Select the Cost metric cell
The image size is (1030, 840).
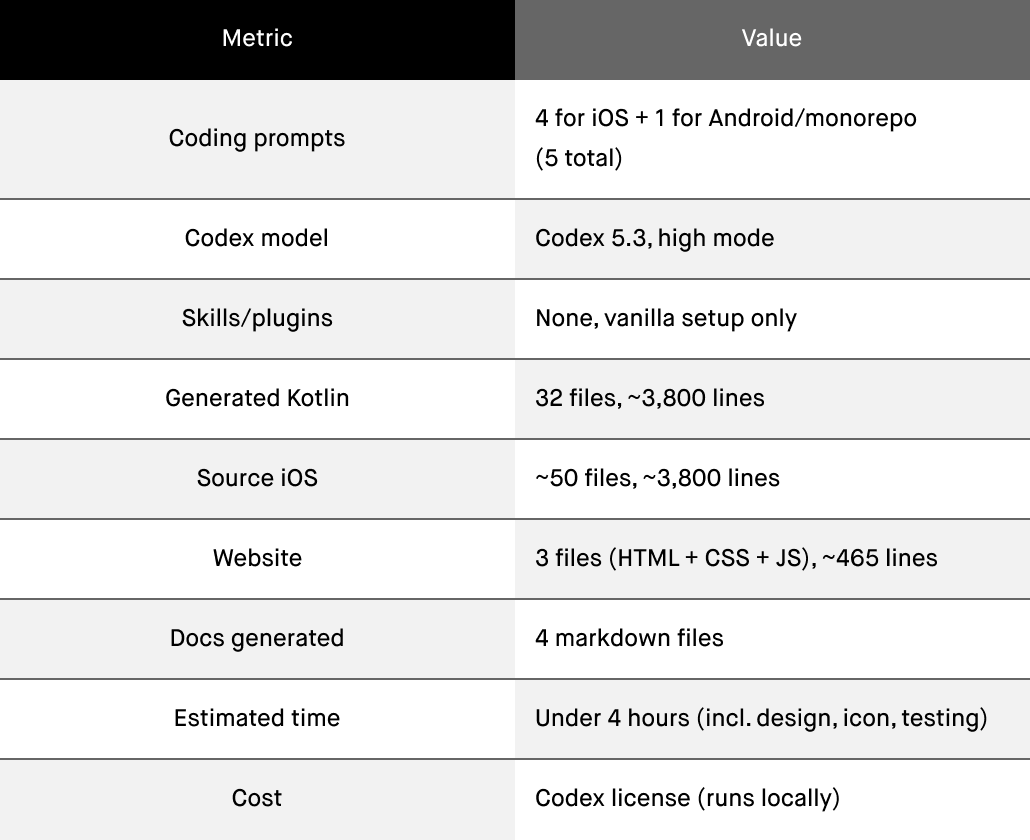[x=257, y=799]
